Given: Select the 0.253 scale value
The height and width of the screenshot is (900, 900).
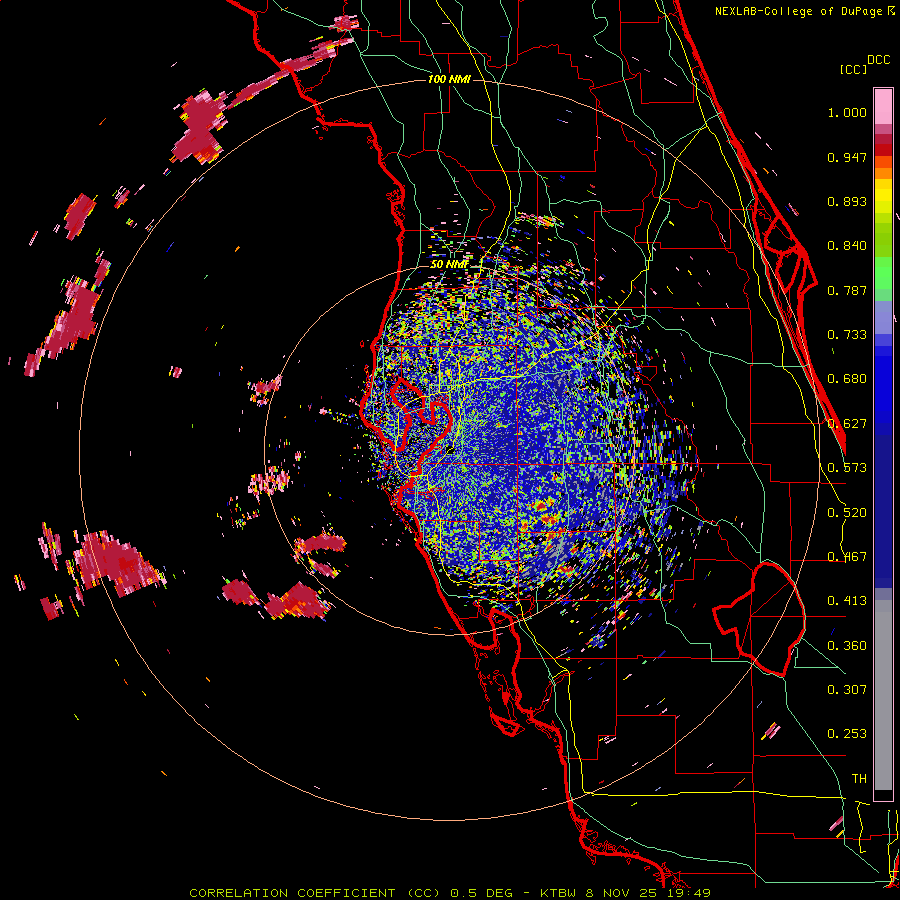Looking at the screenshot, I should 847,734.
